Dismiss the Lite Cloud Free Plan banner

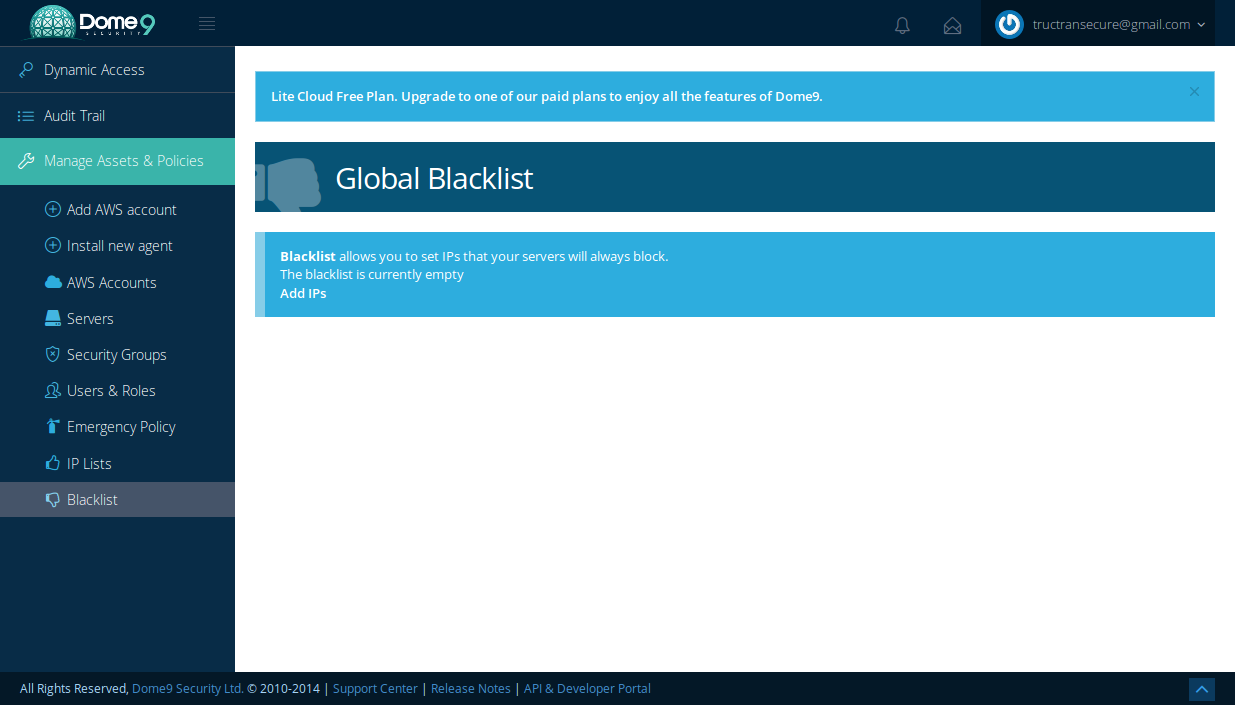[x=1194, y=91]
